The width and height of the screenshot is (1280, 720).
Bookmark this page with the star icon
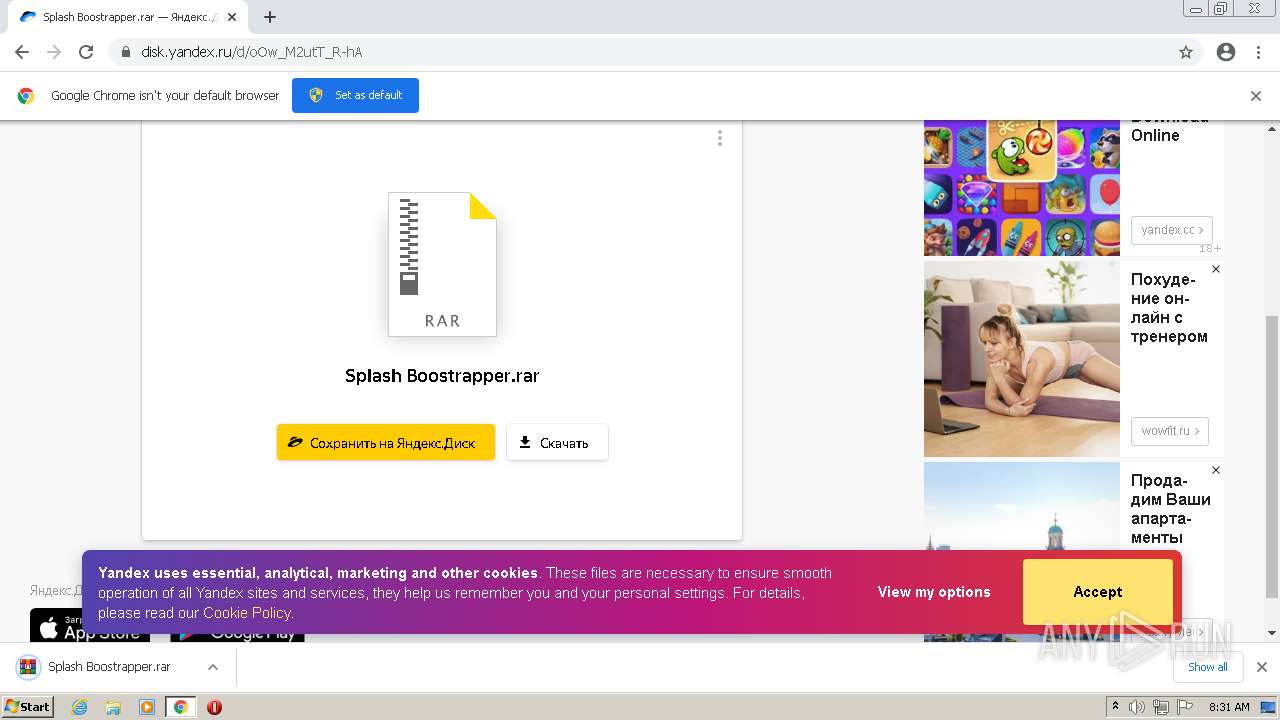point(1186,52)
